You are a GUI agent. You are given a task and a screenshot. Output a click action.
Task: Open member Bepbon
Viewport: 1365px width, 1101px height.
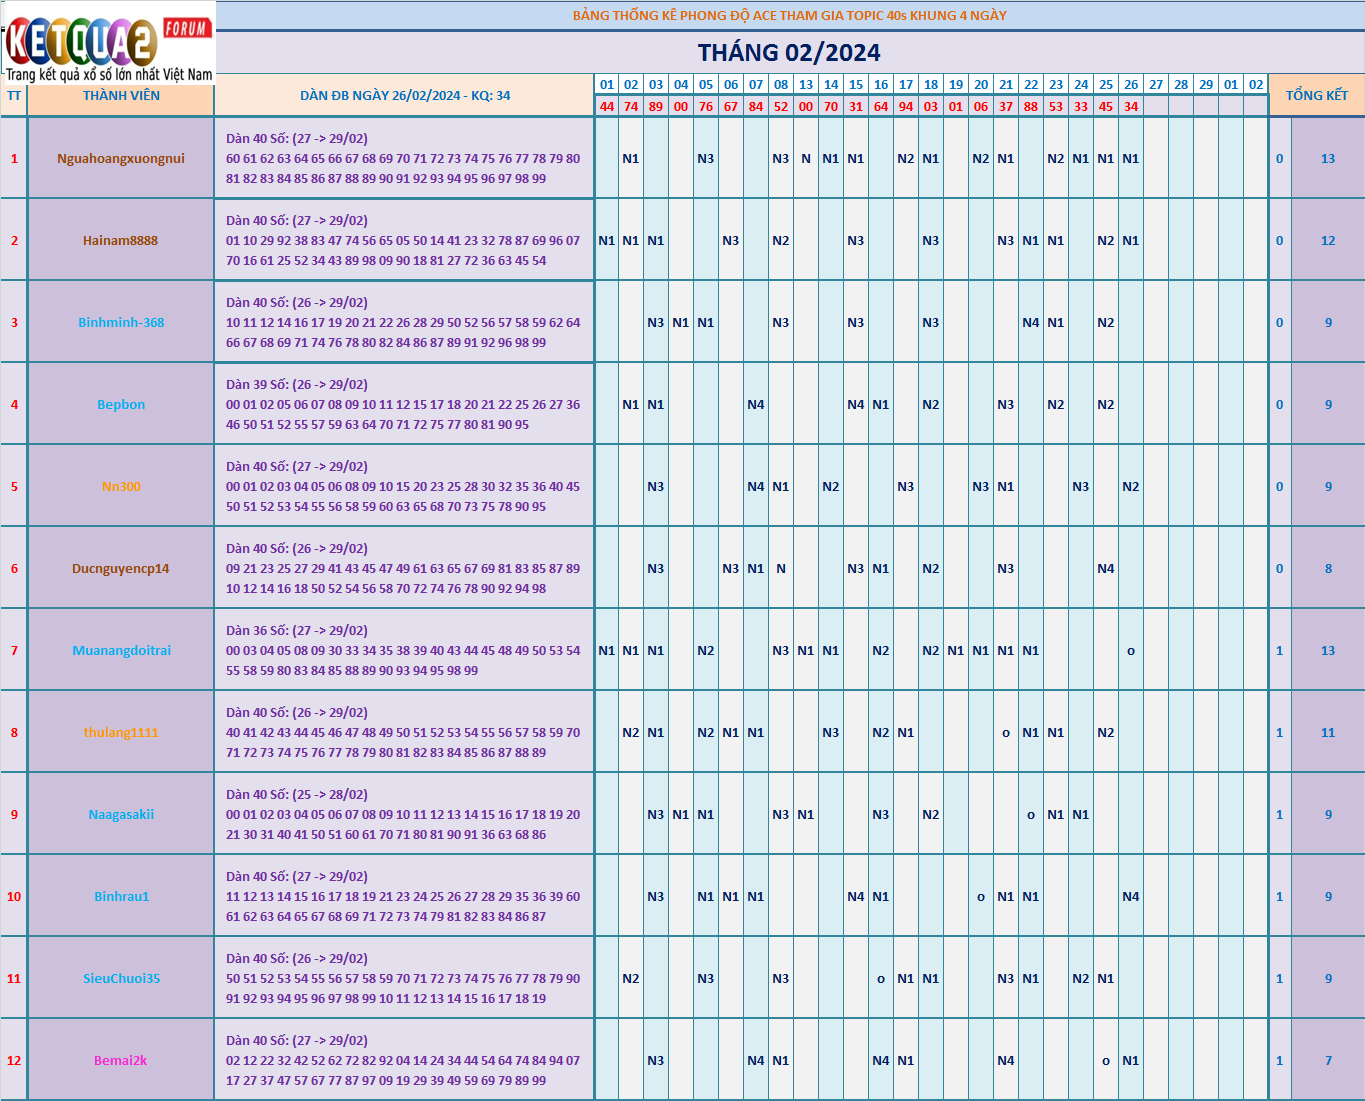[x=121, y=404]
